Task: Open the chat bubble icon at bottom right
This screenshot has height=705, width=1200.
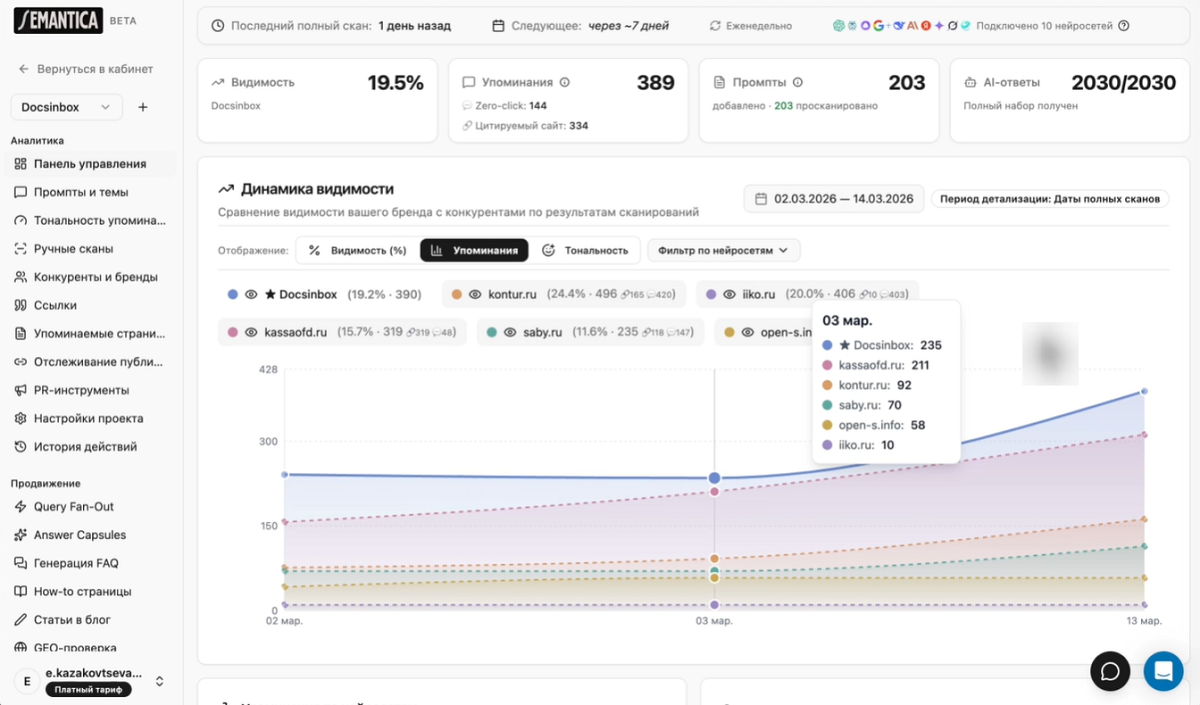Action: (1109, 671)
